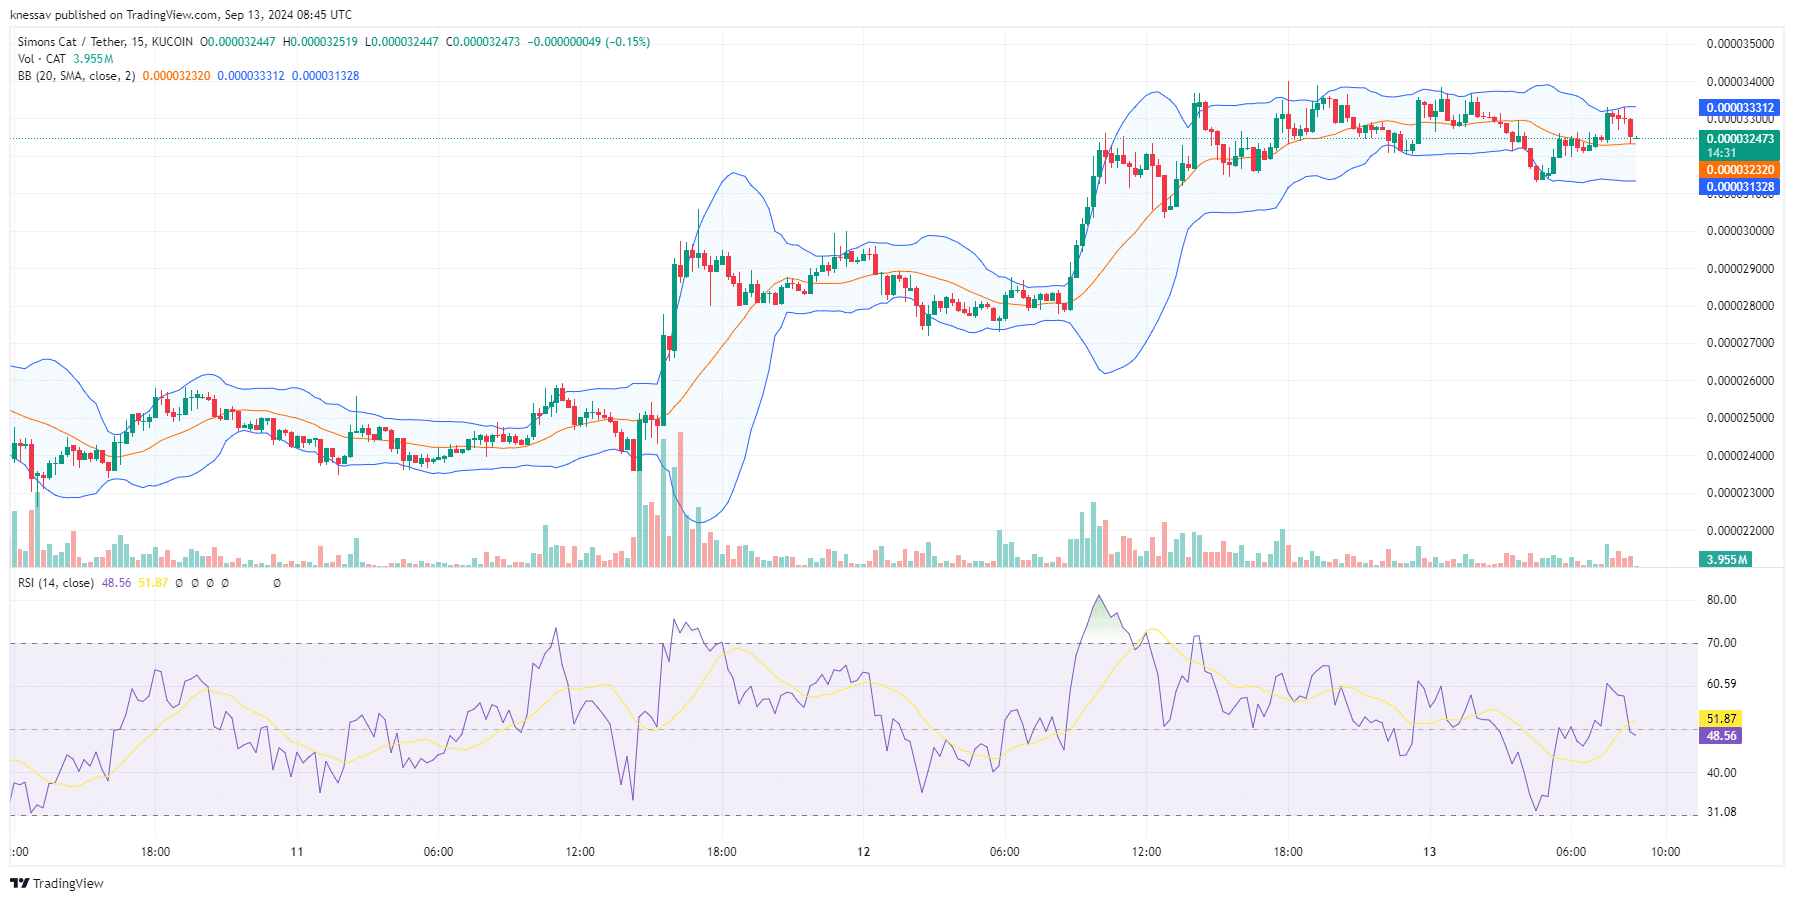The height and width of the screenshot is (901, 1794).
Task: Click the 06:00 label after date 13
Action: [x=1571, y=852]
